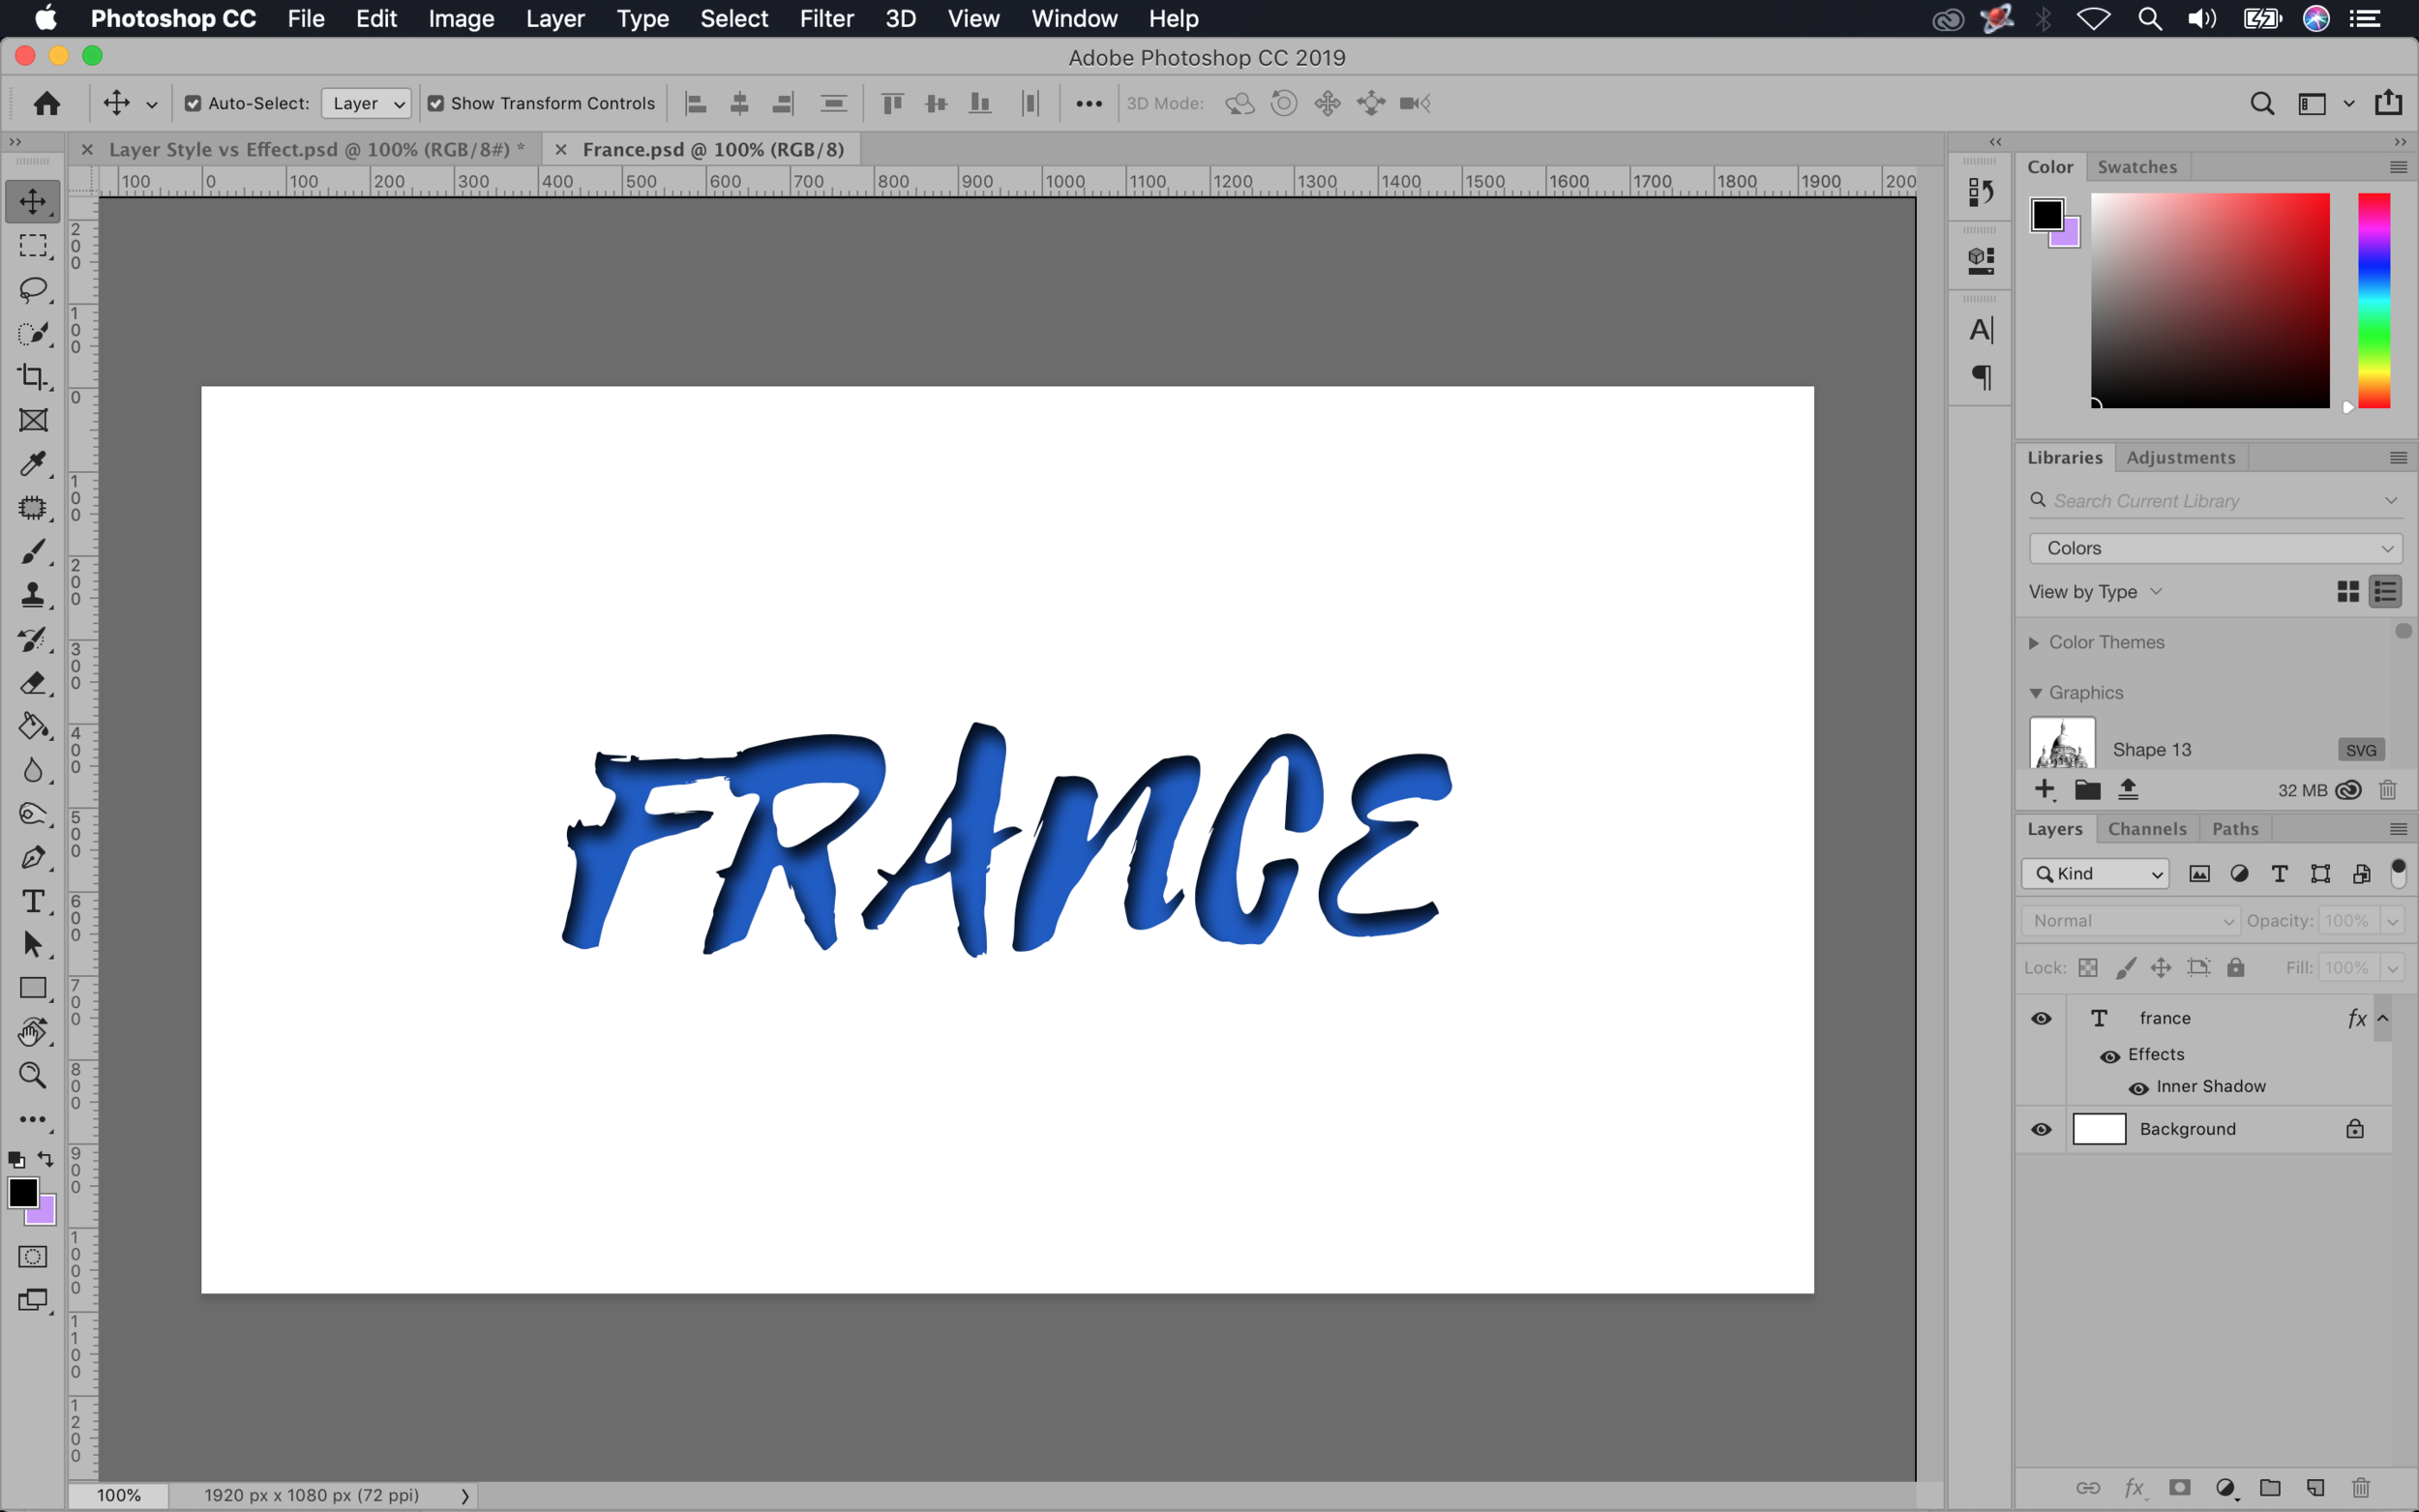Select the Blur tool
2419x1512 pixels.
(x=33, y=770)
